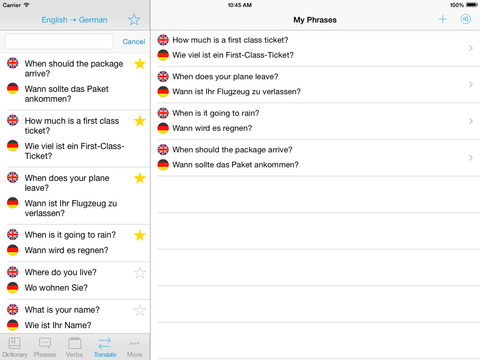Tap UK flag beside 'What is your name?'
480x360 pixels.
[13, 309]
